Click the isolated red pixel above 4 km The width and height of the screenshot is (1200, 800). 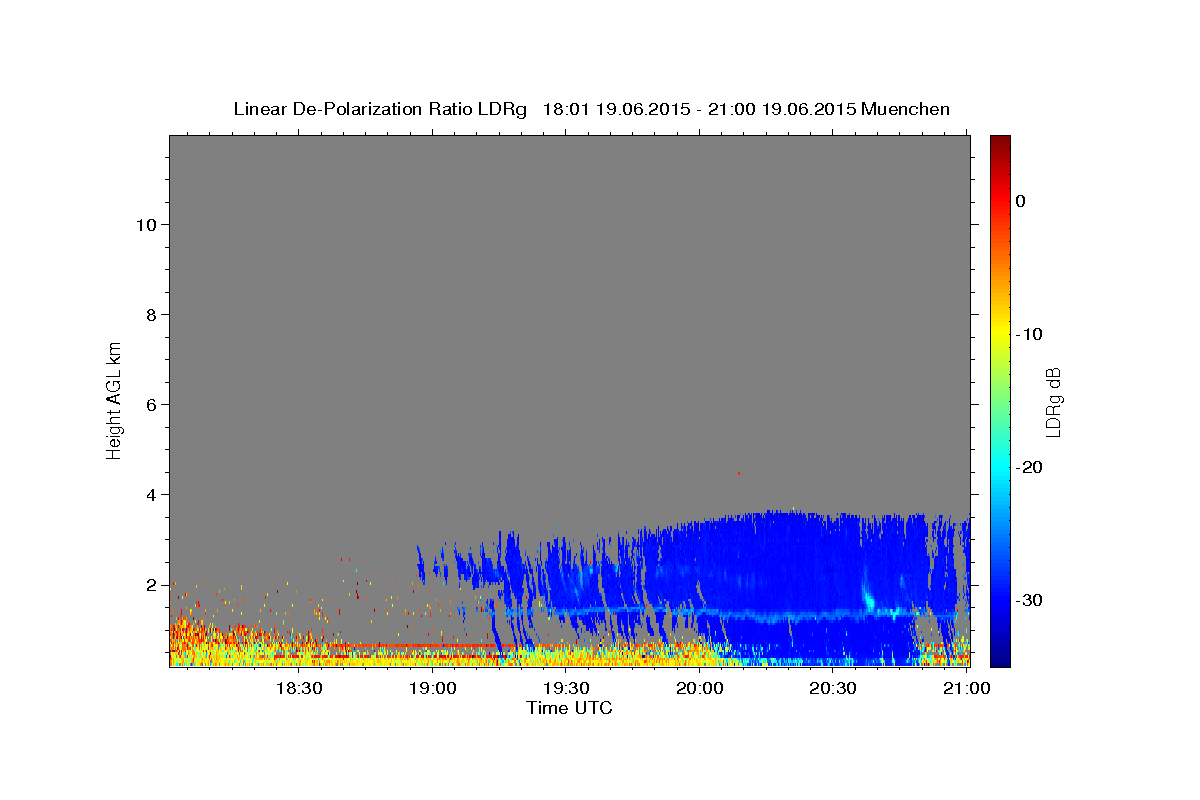coord(738,473)
